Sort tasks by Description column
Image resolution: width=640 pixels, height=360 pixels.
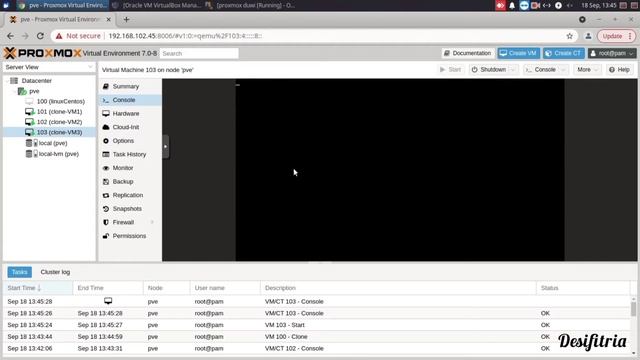tap(398, 288)
